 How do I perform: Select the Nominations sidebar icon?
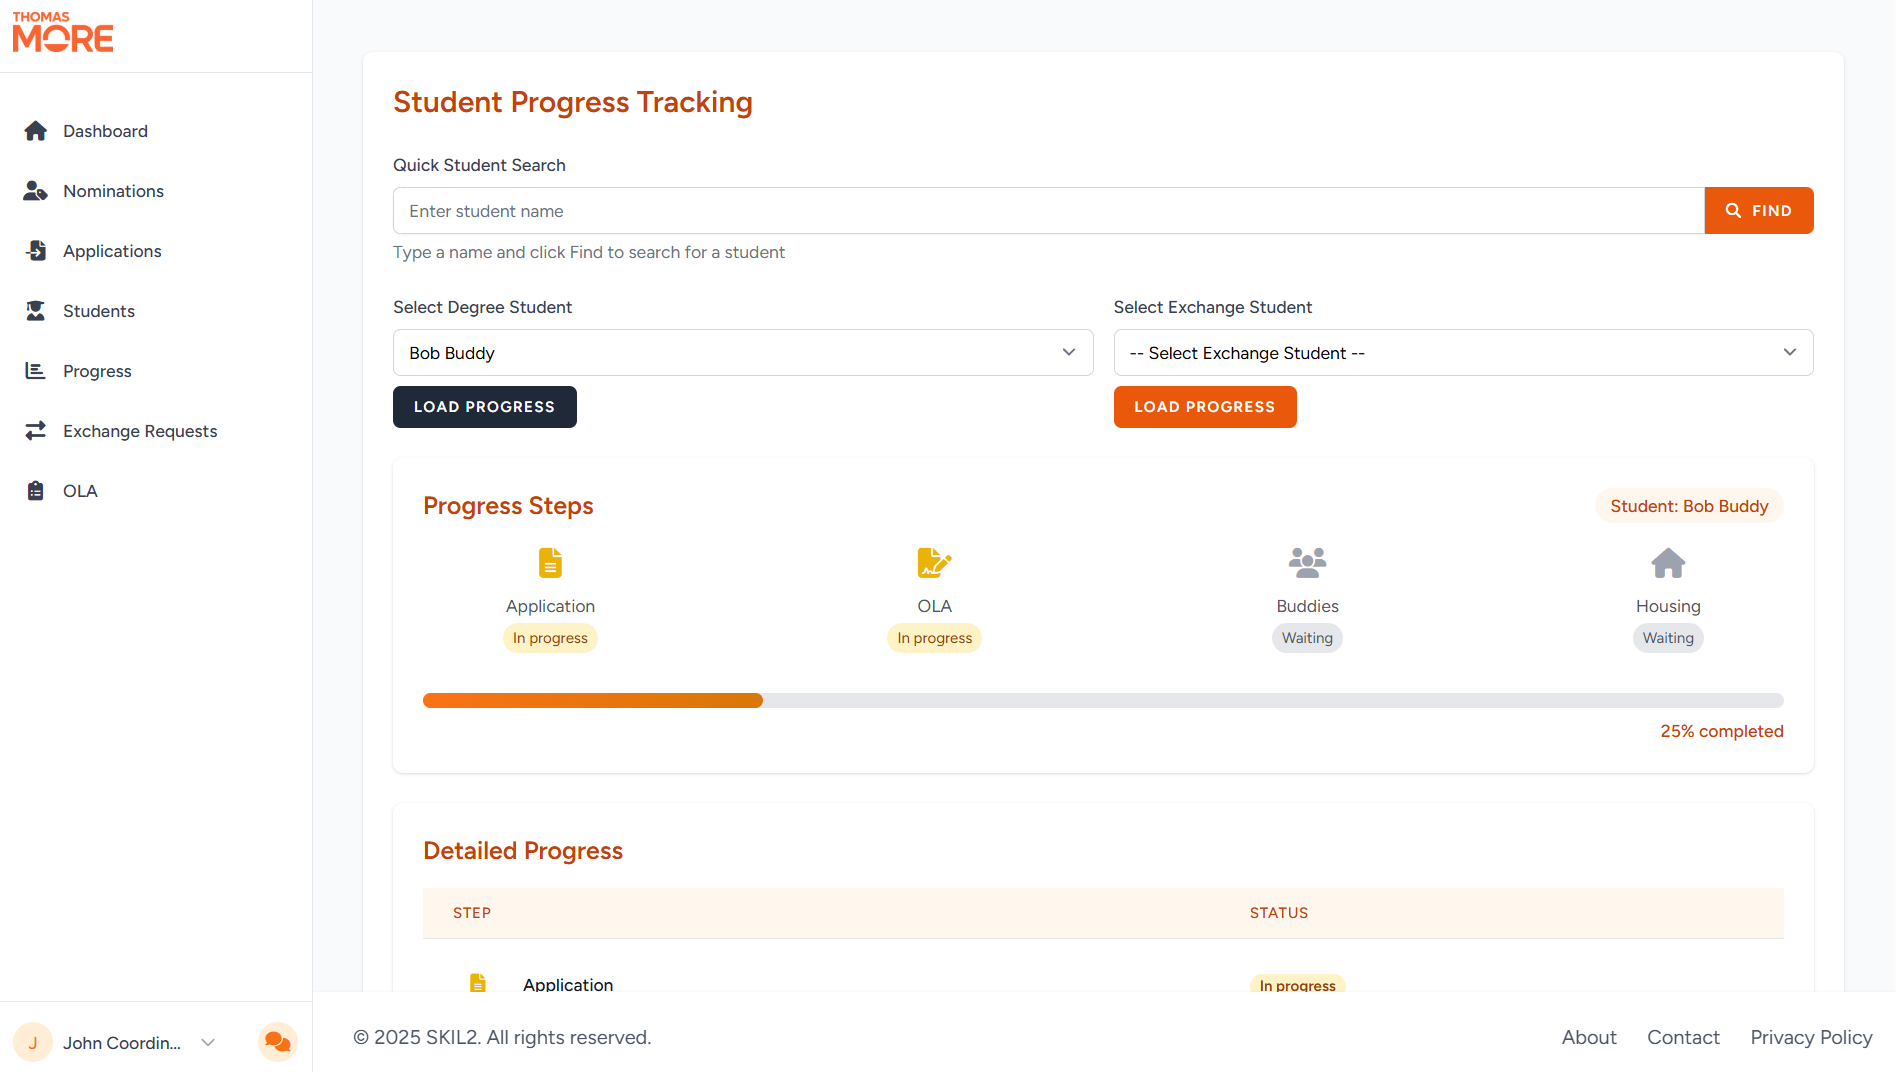(x=35, y=191)
